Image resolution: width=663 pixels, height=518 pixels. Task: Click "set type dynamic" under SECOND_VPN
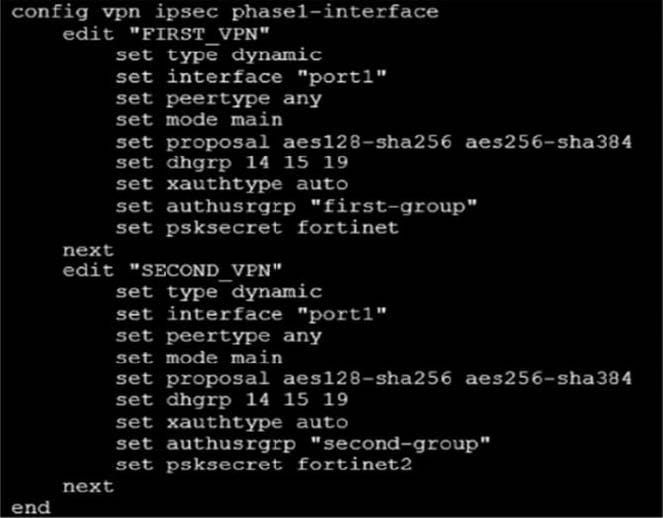[218, 292]
